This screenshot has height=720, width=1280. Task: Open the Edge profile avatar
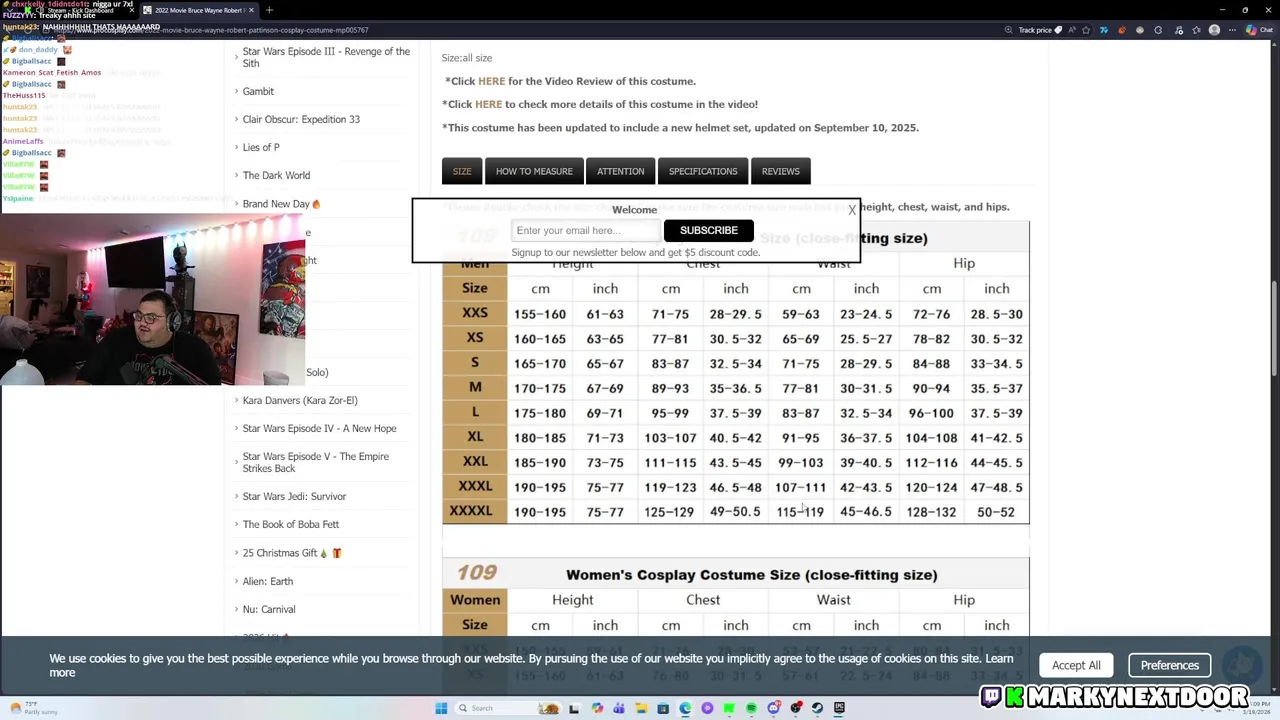[x=1214, y=30]
